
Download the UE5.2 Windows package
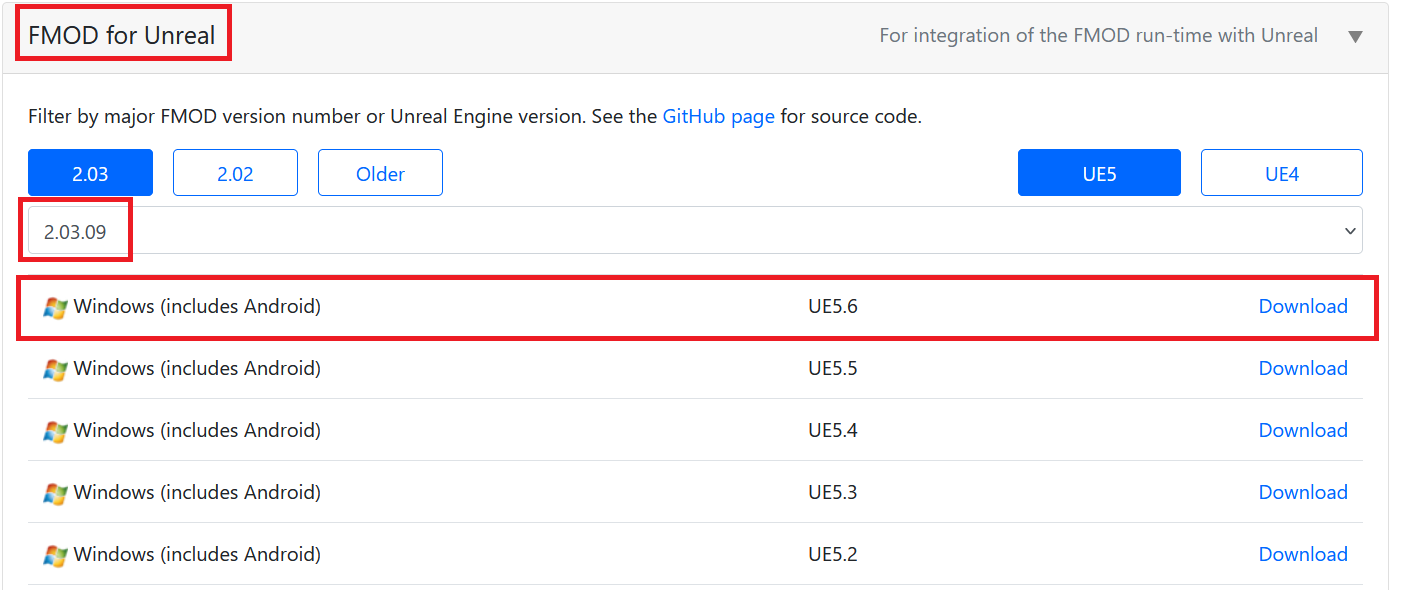(x=1303, y=554)
